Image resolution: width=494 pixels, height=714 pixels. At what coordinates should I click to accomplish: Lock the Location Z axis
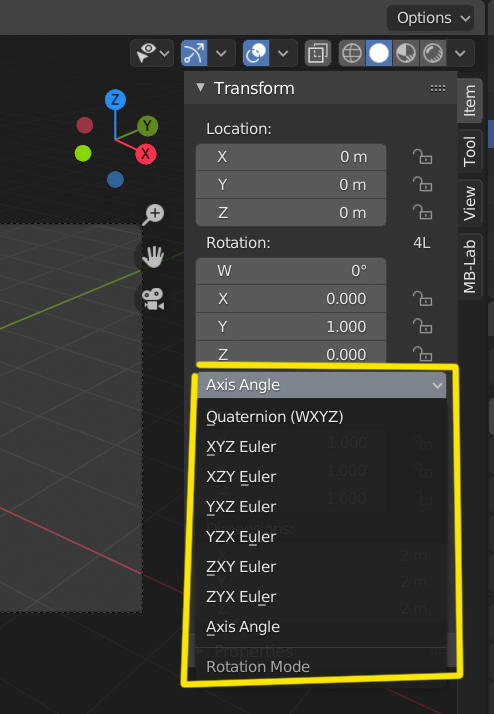[x=423, y=212]
